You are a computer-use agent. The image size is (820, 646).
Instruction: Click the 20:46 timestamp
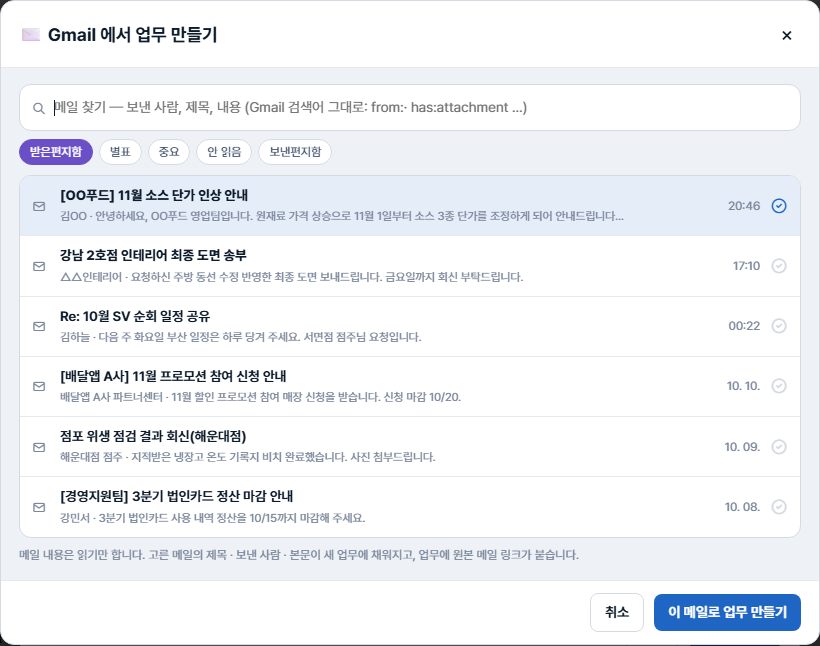744,206
